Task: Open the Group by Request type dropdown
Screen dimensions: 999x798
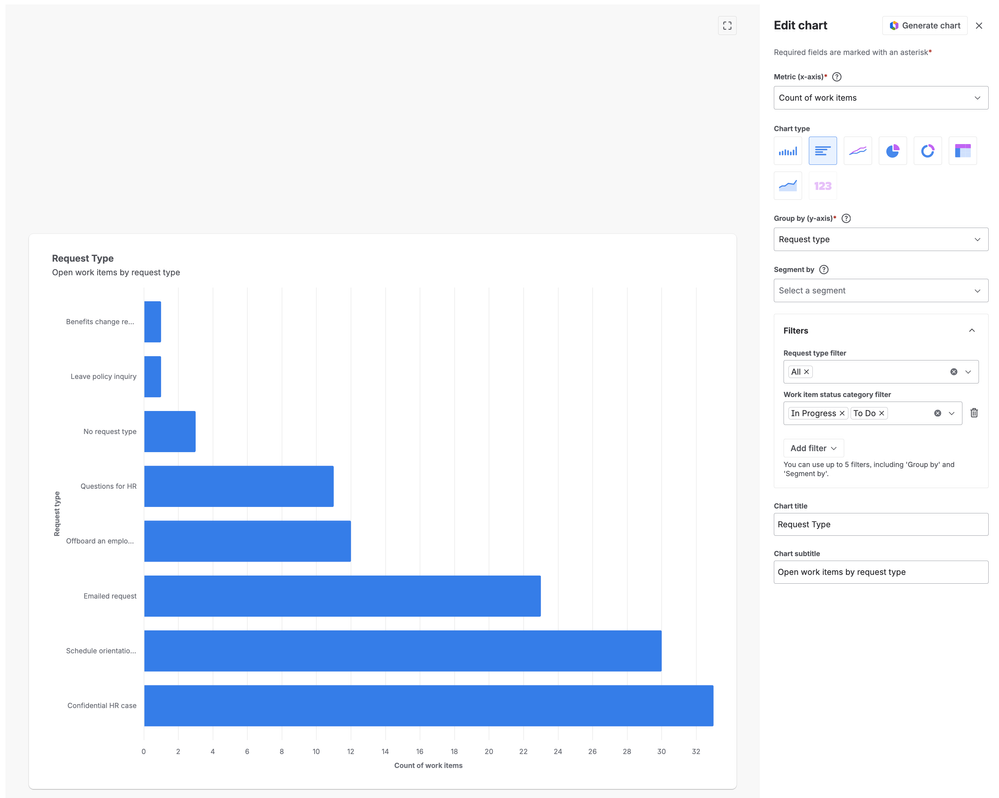Action: pos(881,239)
